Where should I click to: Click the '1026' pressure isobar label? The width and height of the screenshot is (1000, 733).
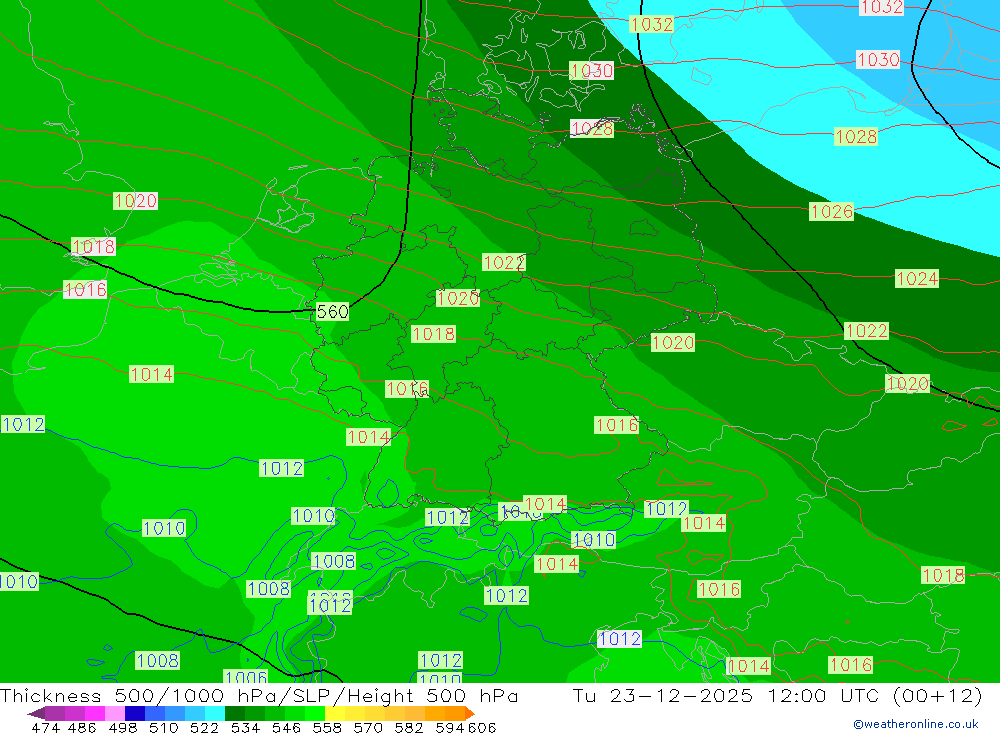coord(831,211)
